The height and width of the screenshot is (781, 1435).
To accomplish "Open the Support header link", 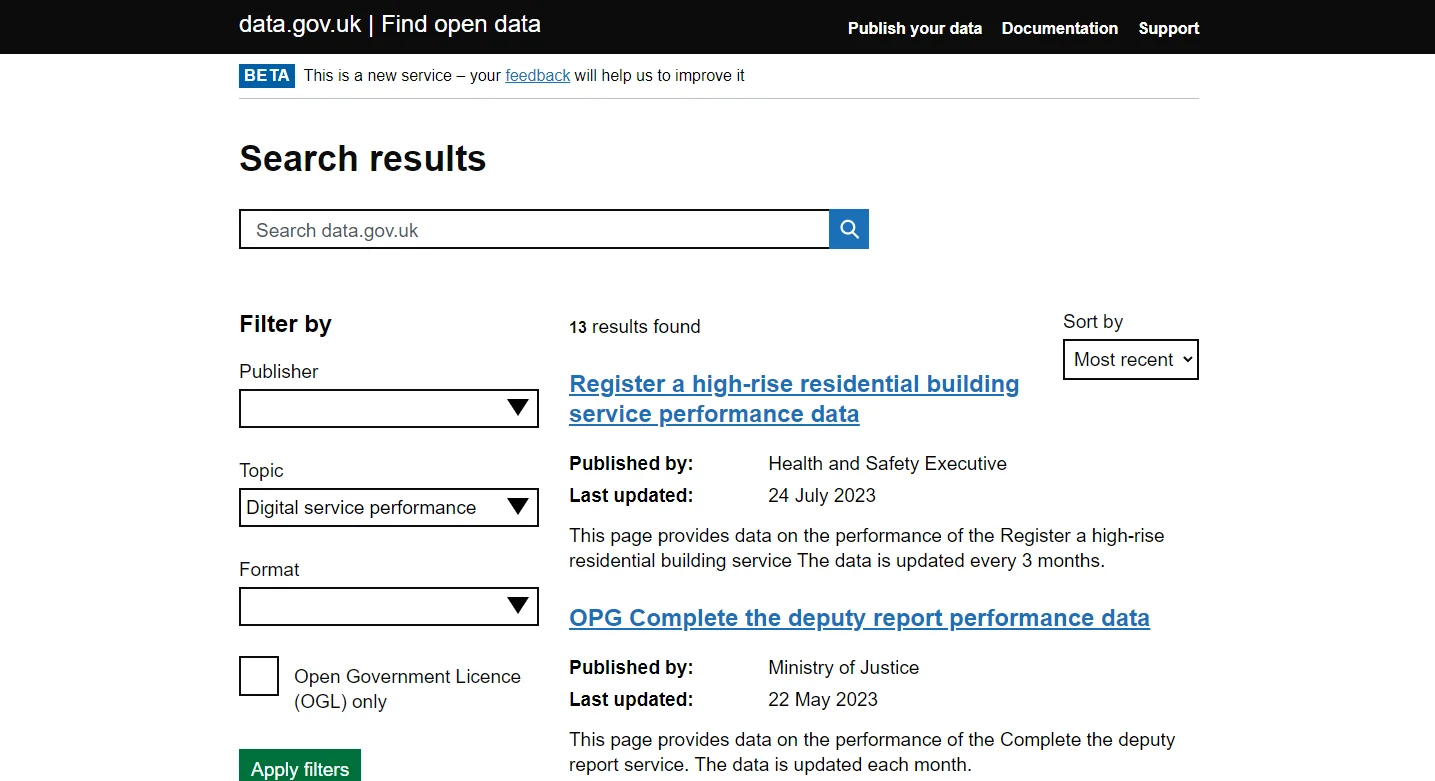I will pos(1169,28).
